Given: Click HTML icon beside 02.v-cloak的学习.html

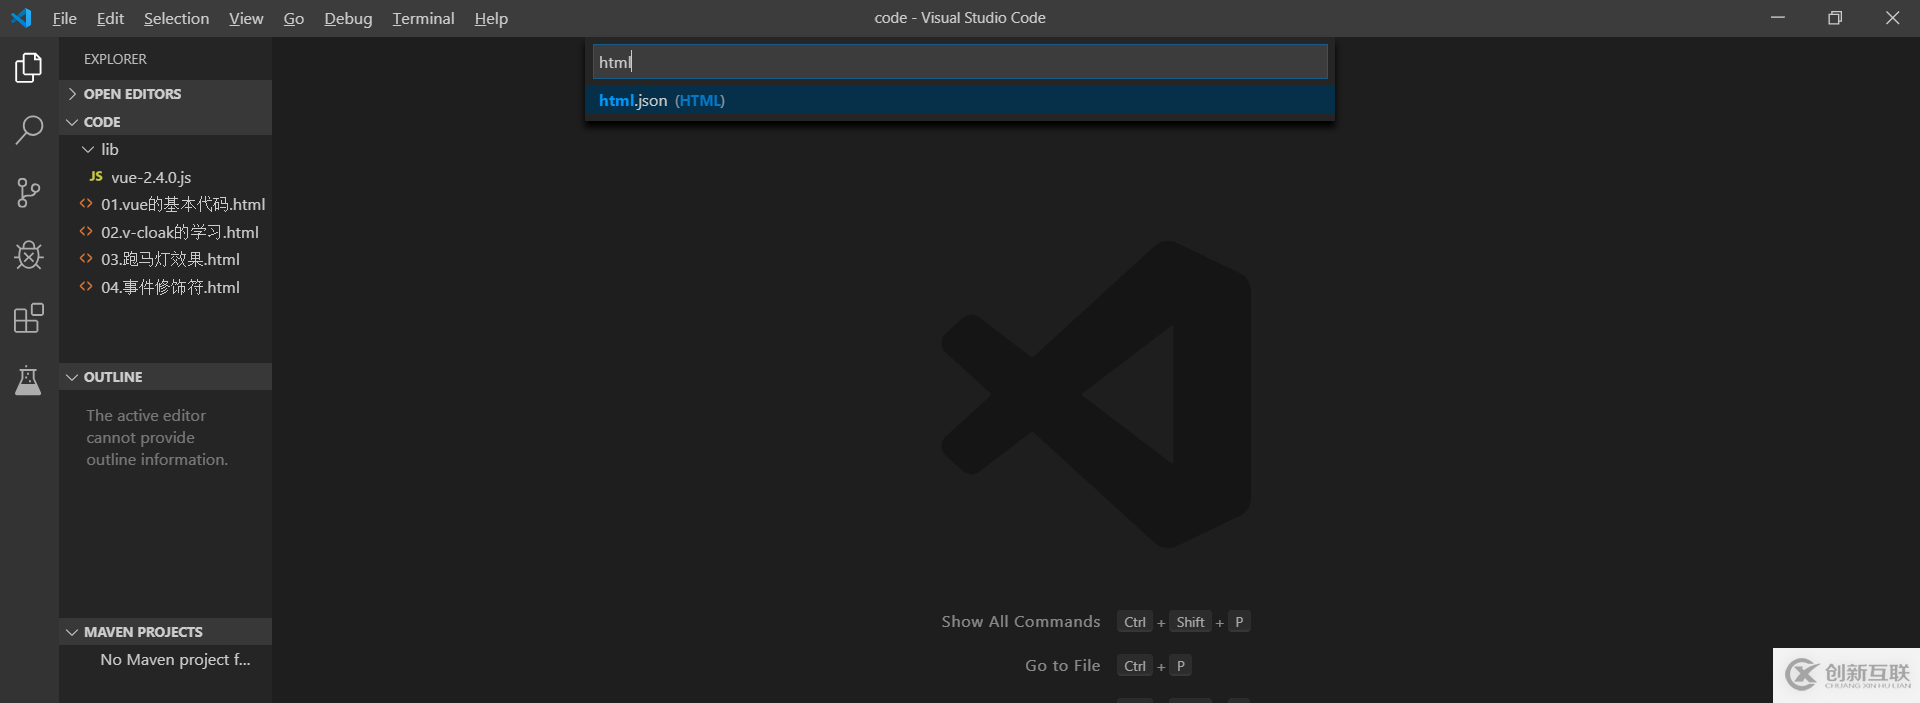Looking at the screenshot, I should point(86,231).
